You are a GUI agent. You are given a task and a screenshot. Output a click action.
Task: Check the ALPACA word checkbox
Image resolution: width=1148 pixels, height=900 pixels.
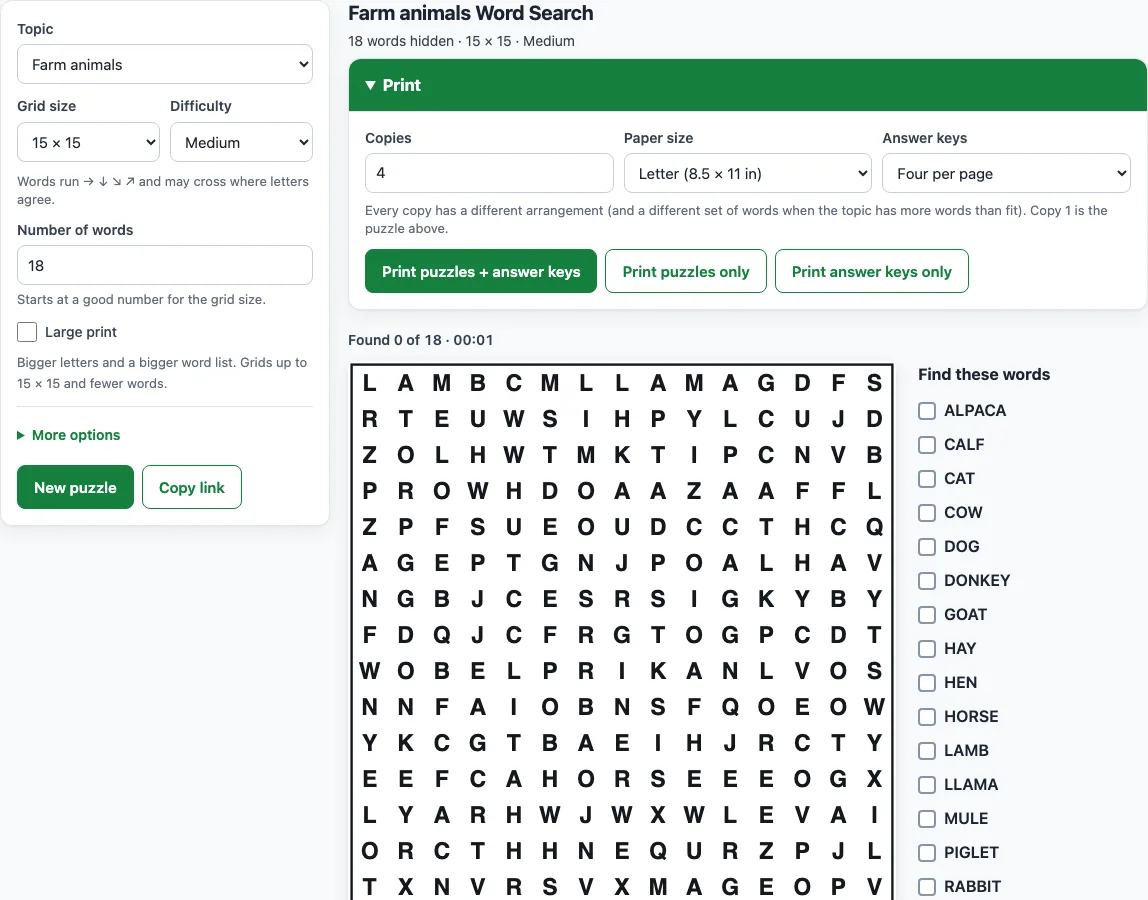pyautogui.click(x=927, y=411)
